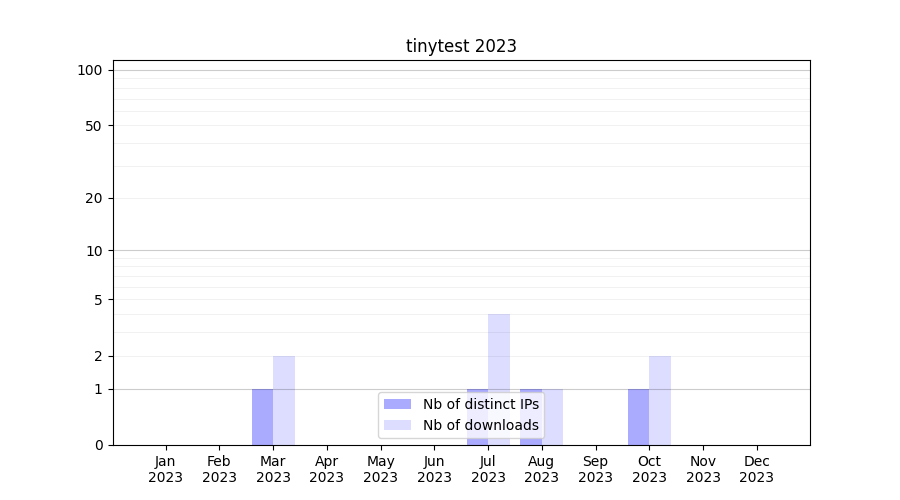Click the '5' y-axis tick label
The image size is (900, 500).
pyautogui.click(x=98, y=299)
